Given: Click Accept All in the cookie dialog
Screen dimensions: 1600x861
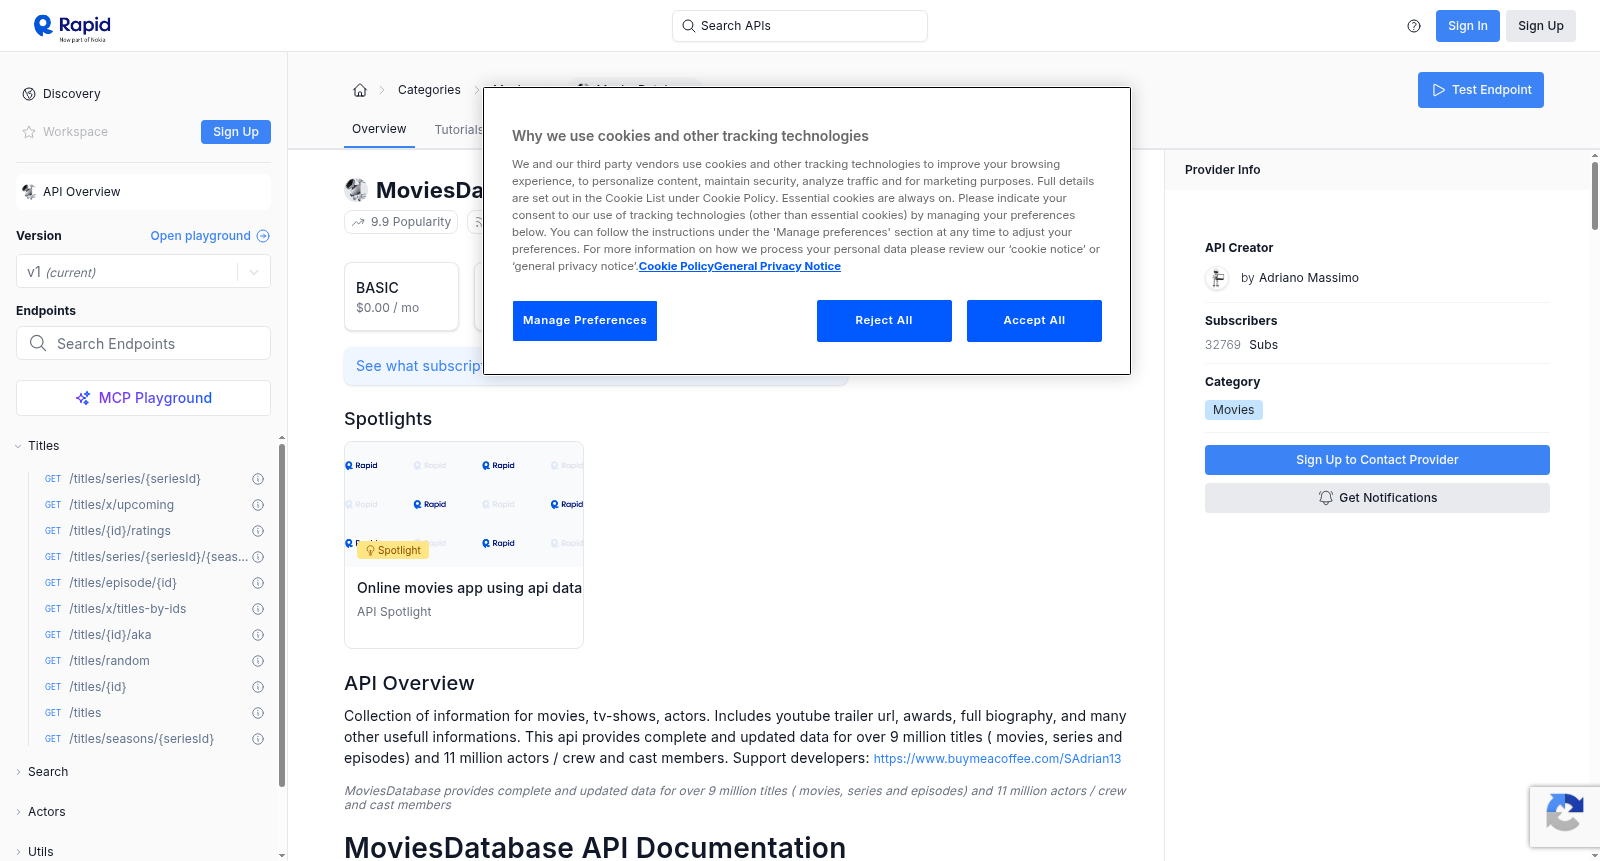Looking at the screenshot, I should [x=1034, y=321].
